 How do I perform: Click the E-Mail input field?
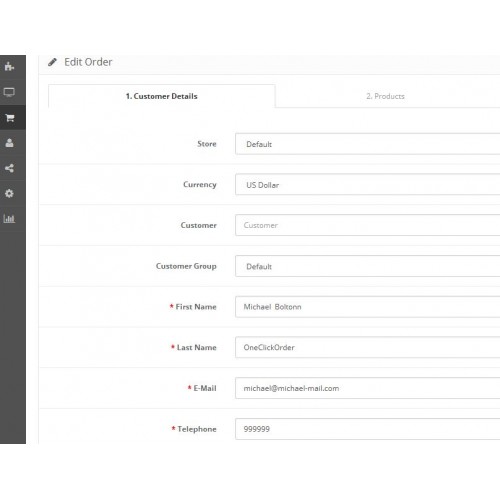pos(367,388)
